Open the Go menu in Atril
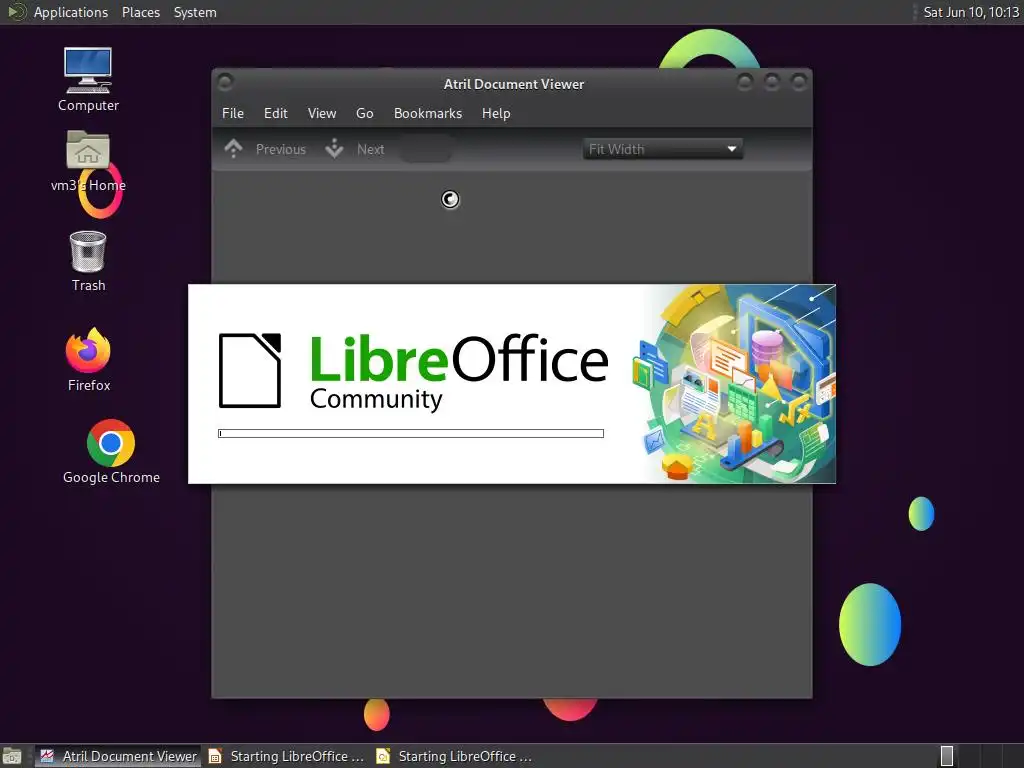Image resolution: width=1024 pixels, height=768 pixels. point(364,114)
